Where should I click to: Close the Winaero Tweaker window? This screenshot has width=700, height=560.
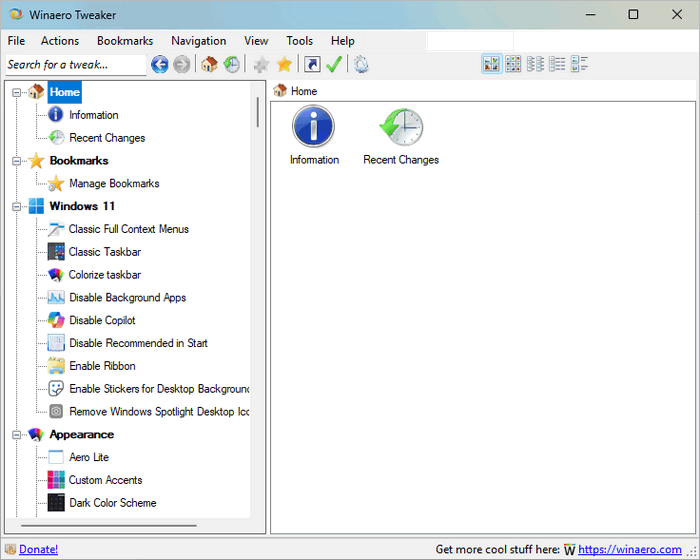pyautogui.click(x=677, y=14)
